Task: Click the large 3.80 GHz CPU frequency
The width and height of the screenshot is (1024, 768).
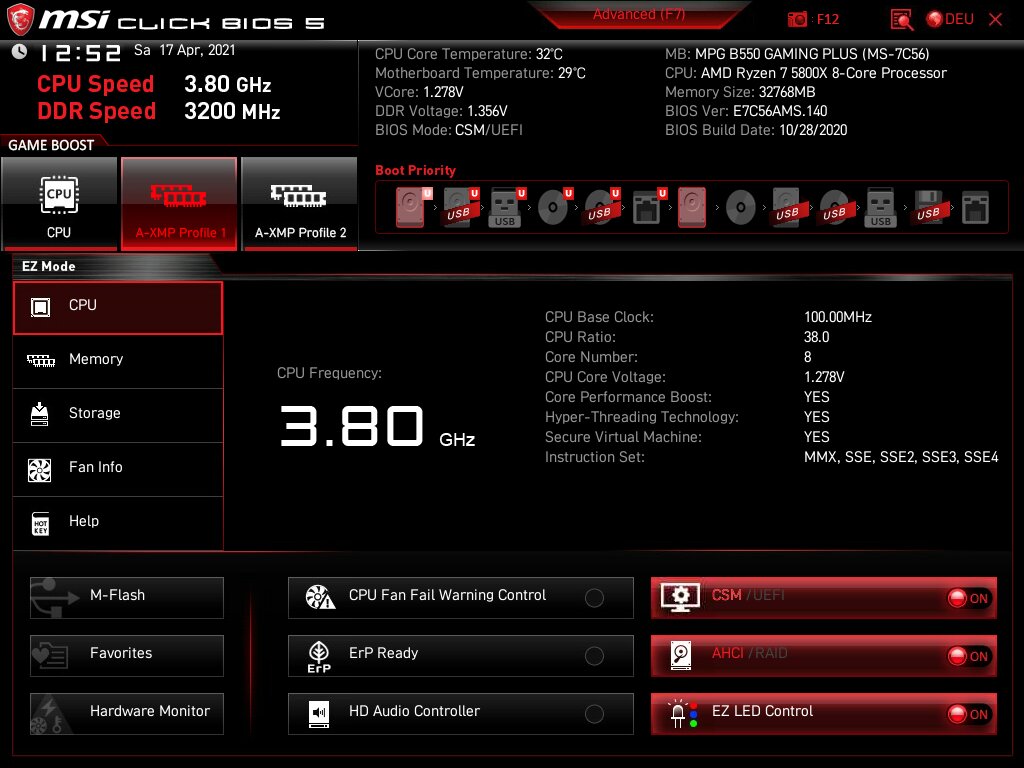Action: click(x=377, y=426)
